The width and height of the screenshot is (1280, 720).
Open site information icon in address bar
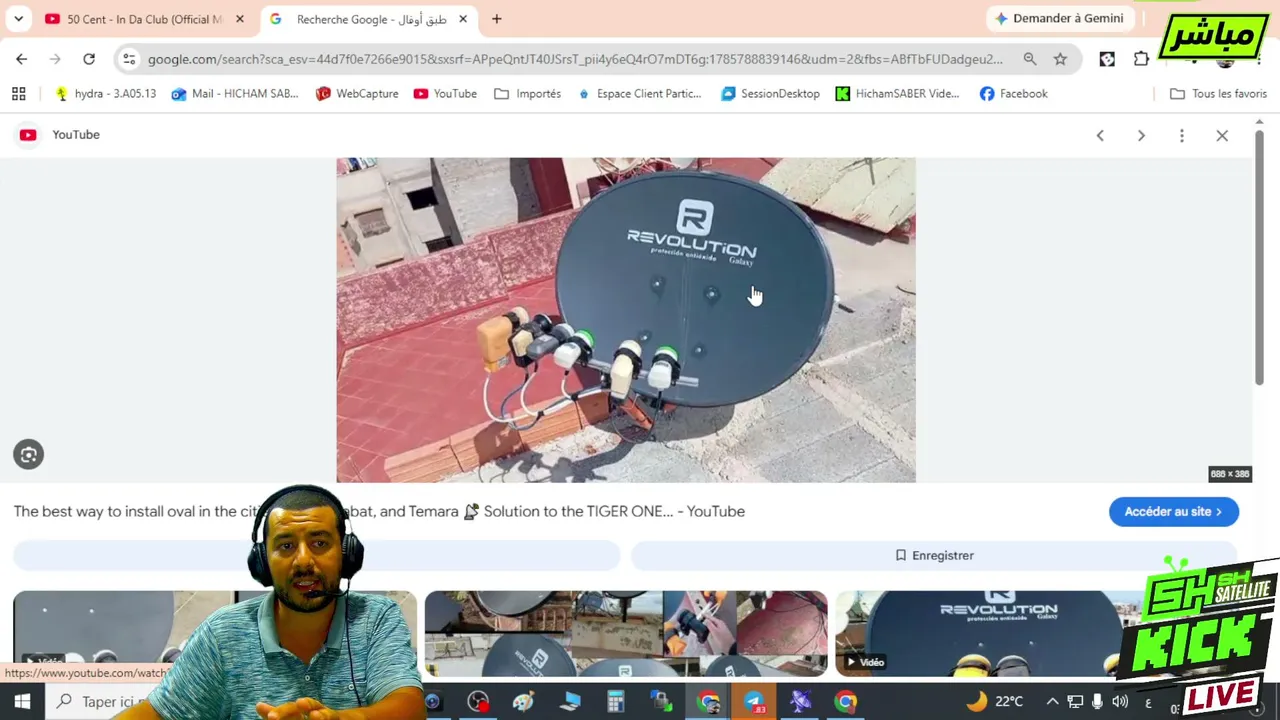click(x=128, y=59)
